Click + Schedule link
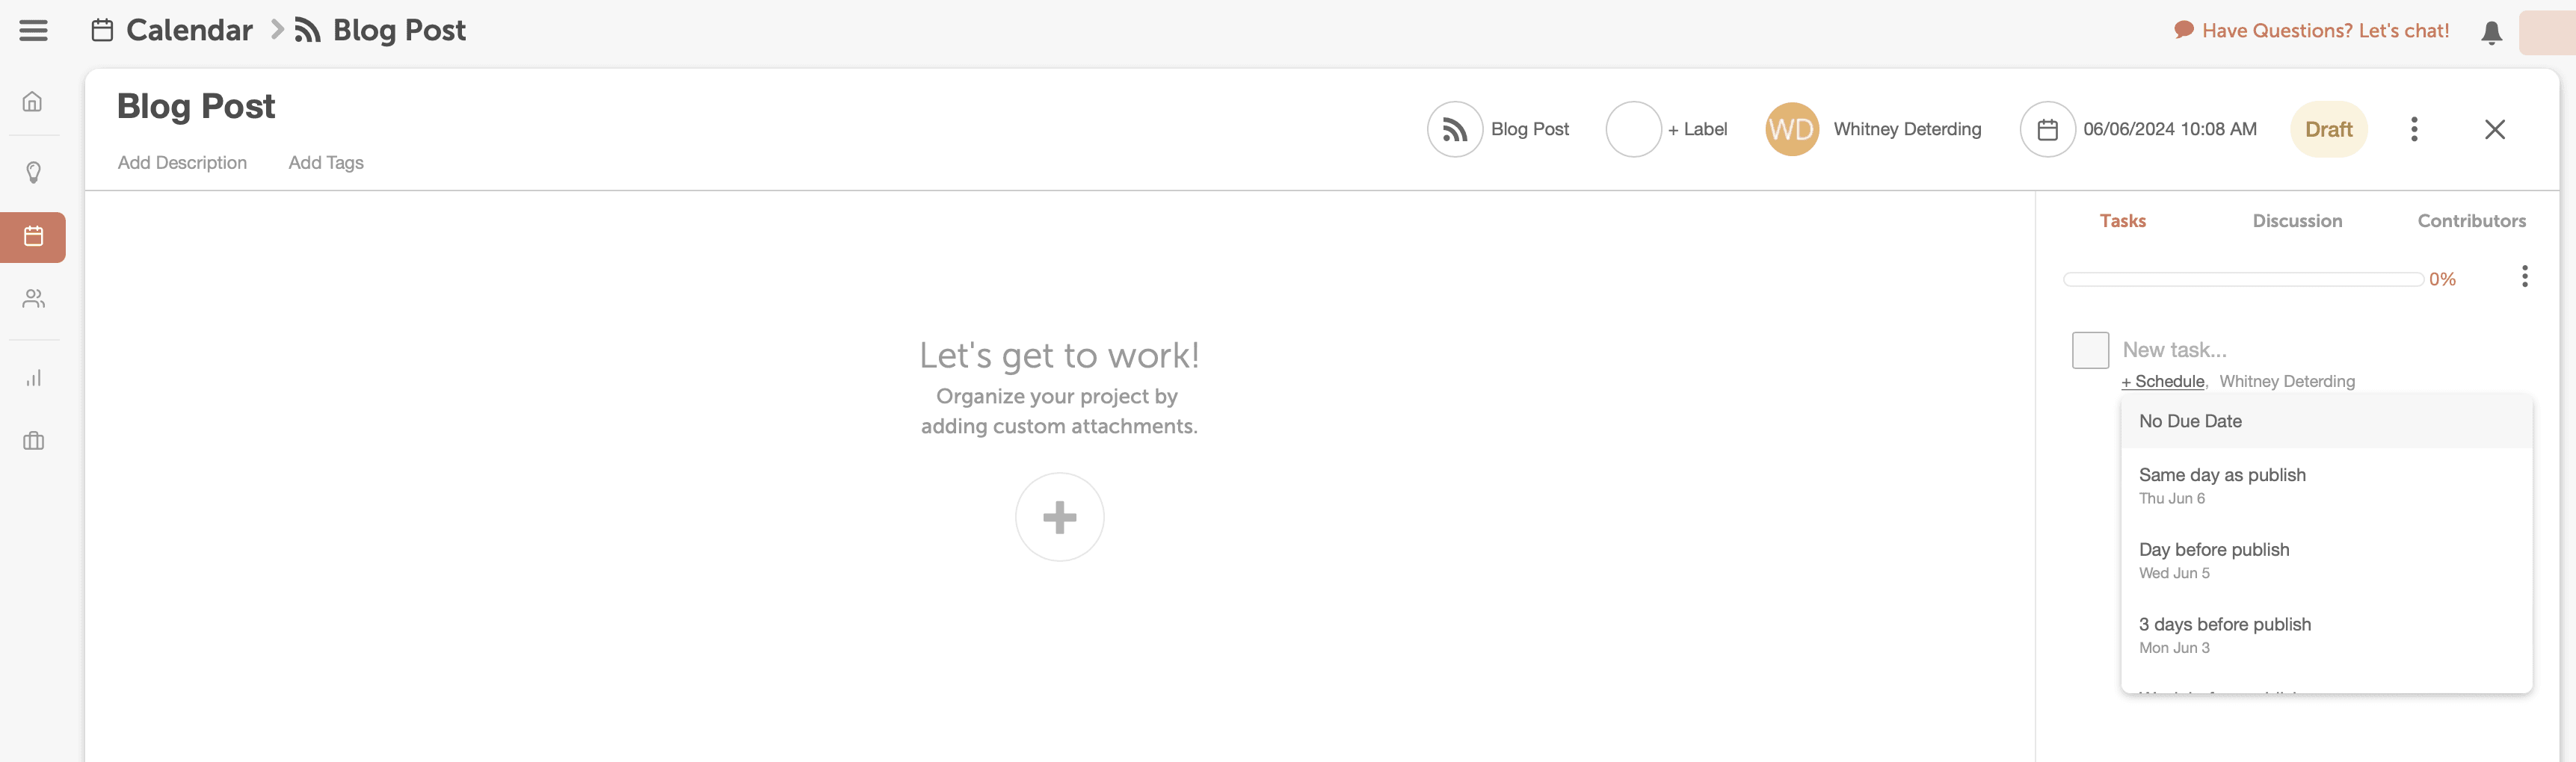 [2162, 381]
